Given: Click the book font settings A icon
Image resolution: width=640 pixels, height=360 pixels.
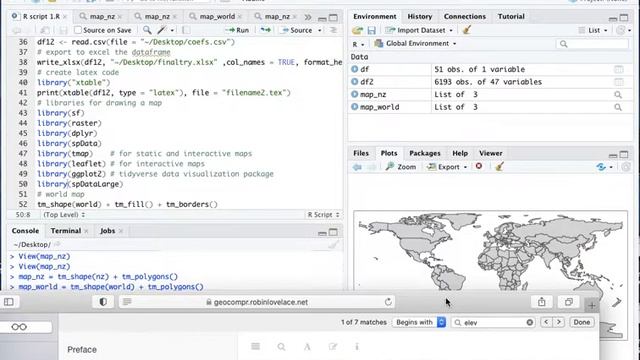Looking at the screenshot, I should 307,347.
